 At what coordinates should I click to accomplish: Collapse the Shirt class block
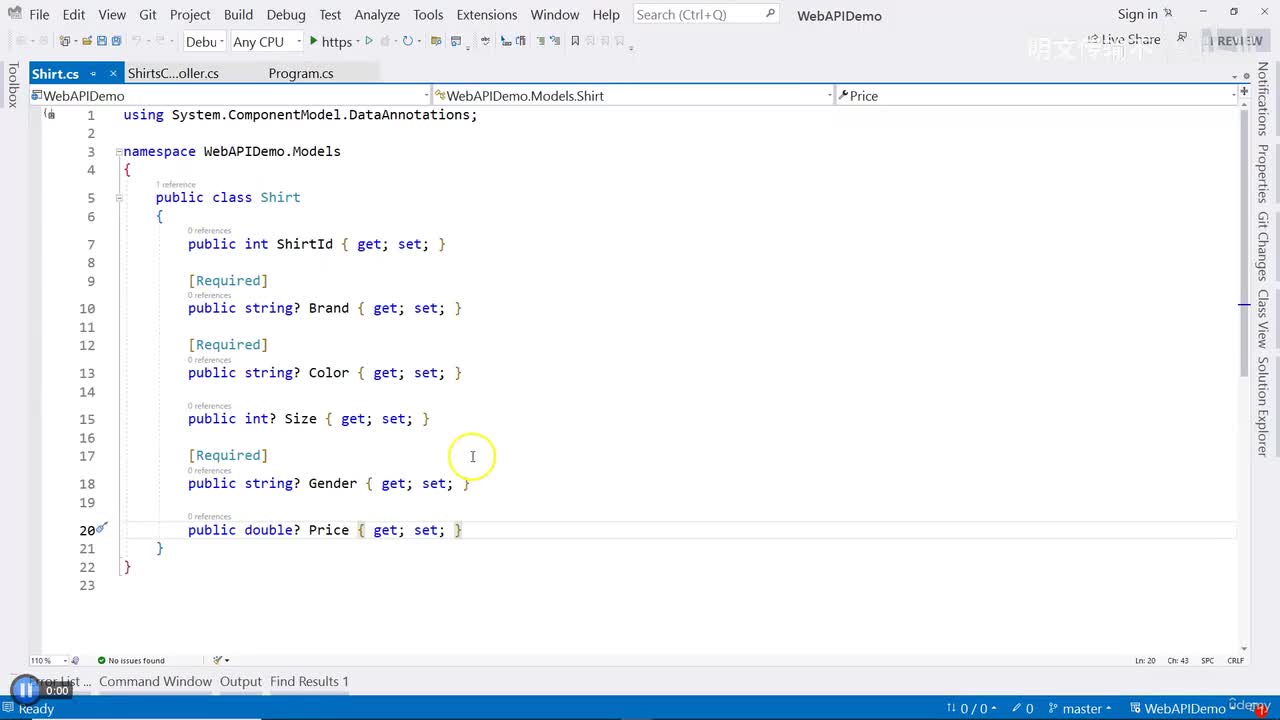click(119, 198)
